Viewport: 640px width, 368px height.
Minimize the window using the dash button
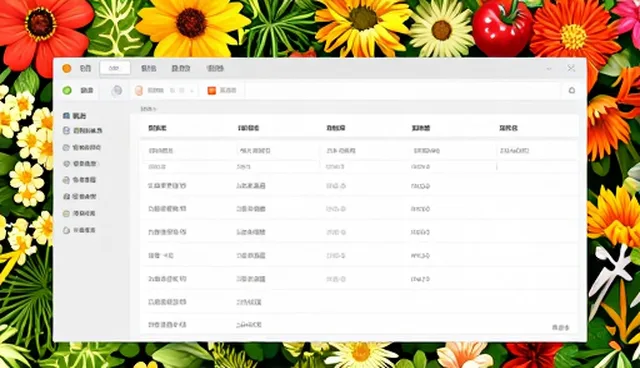549,69
